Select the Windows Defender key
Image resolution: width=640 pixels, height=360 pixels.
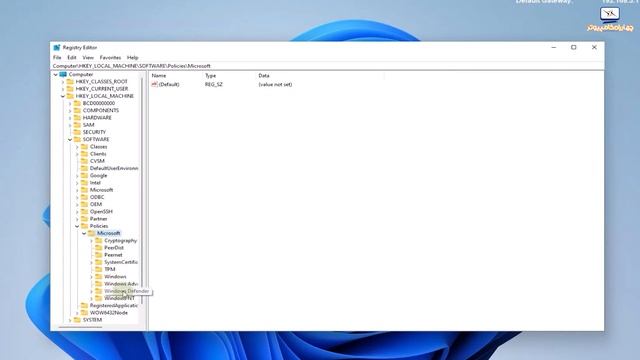[x=127, y=291]
